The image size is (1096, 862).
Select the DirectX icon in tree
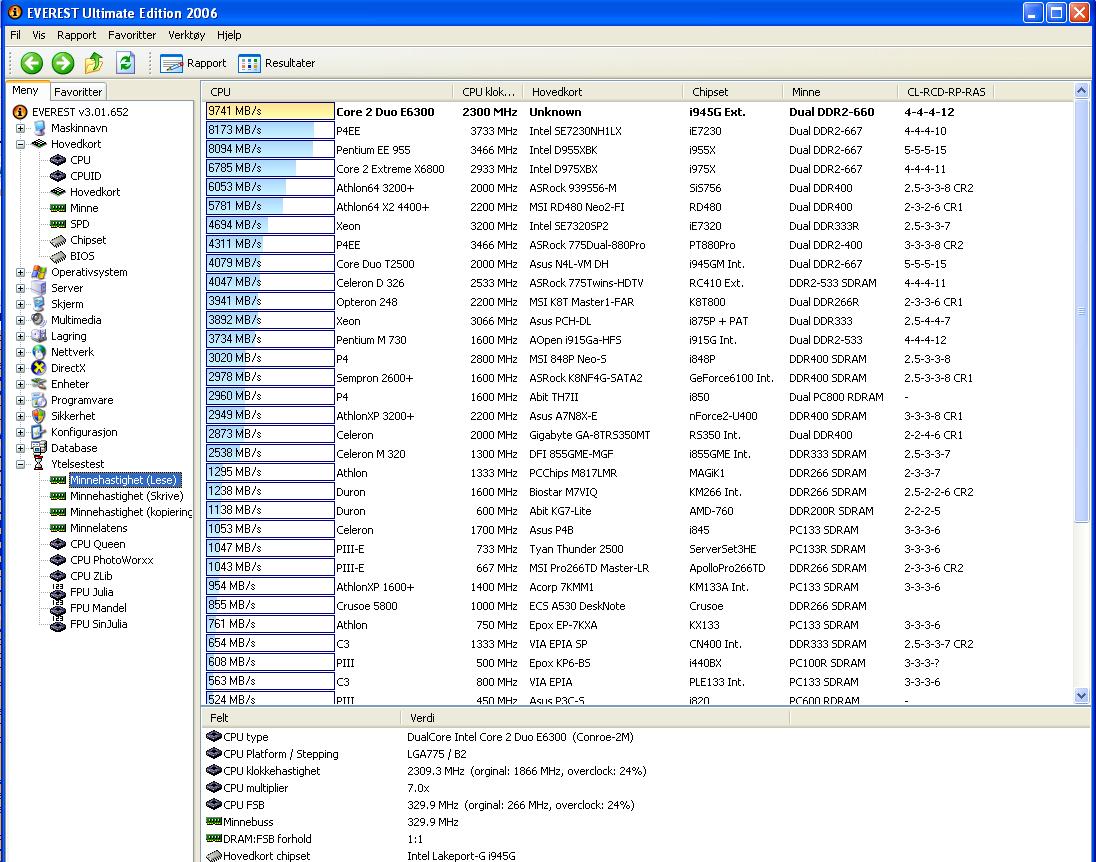(39, 368)
